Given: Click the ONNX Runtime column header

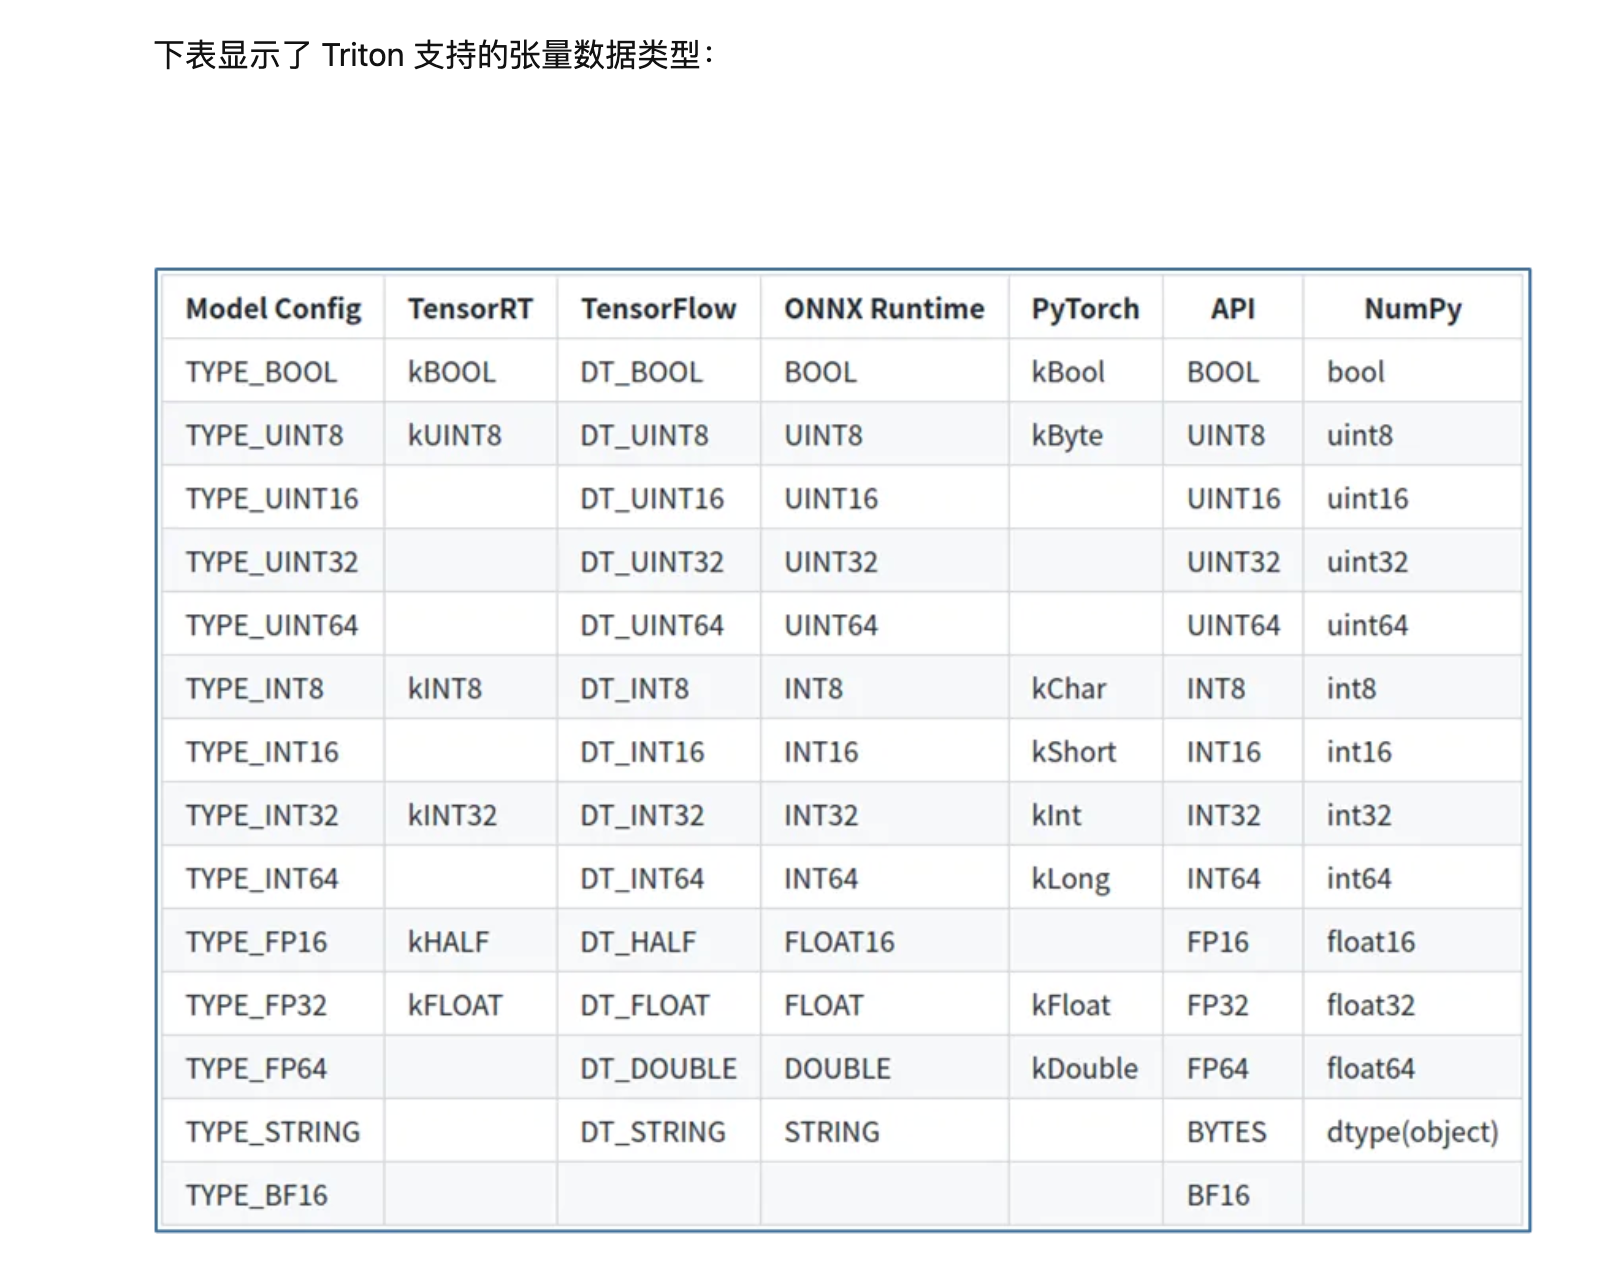Looking at the screenshot, I should click(884, 309).
